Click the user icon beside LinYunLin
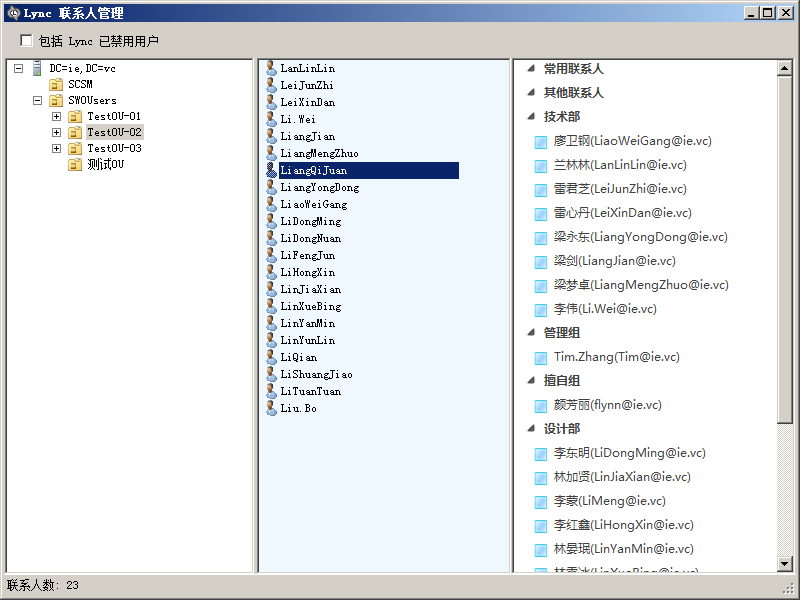800x600 pixels. tap(271, 340)
